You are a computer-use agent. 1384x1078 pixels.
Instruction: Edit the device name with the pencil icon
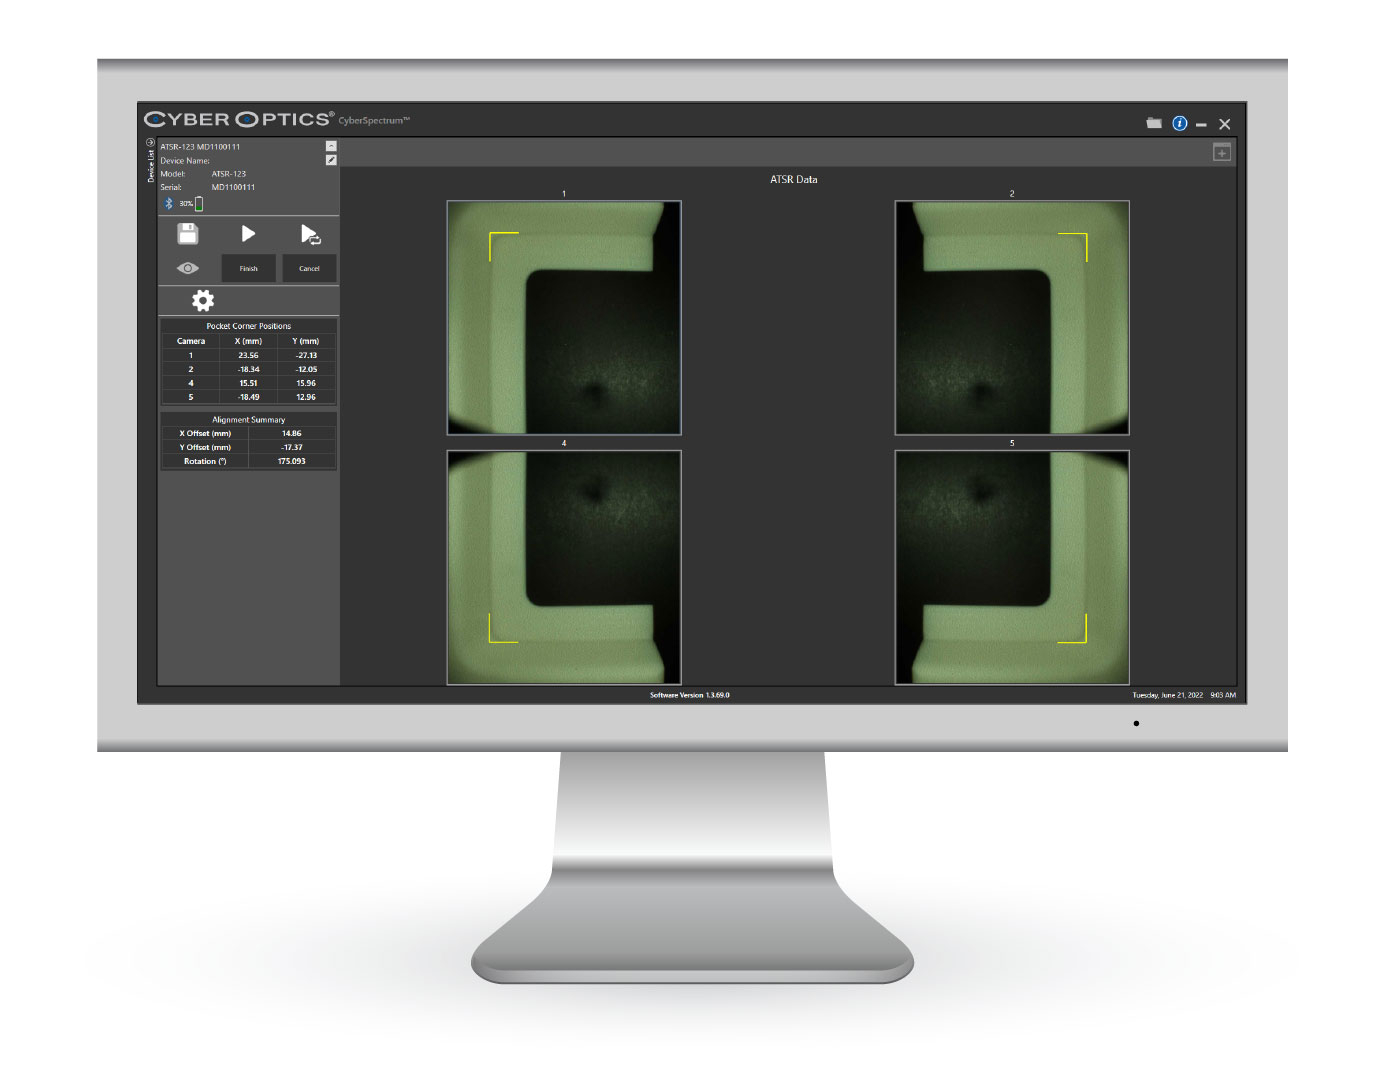(331, 159)
